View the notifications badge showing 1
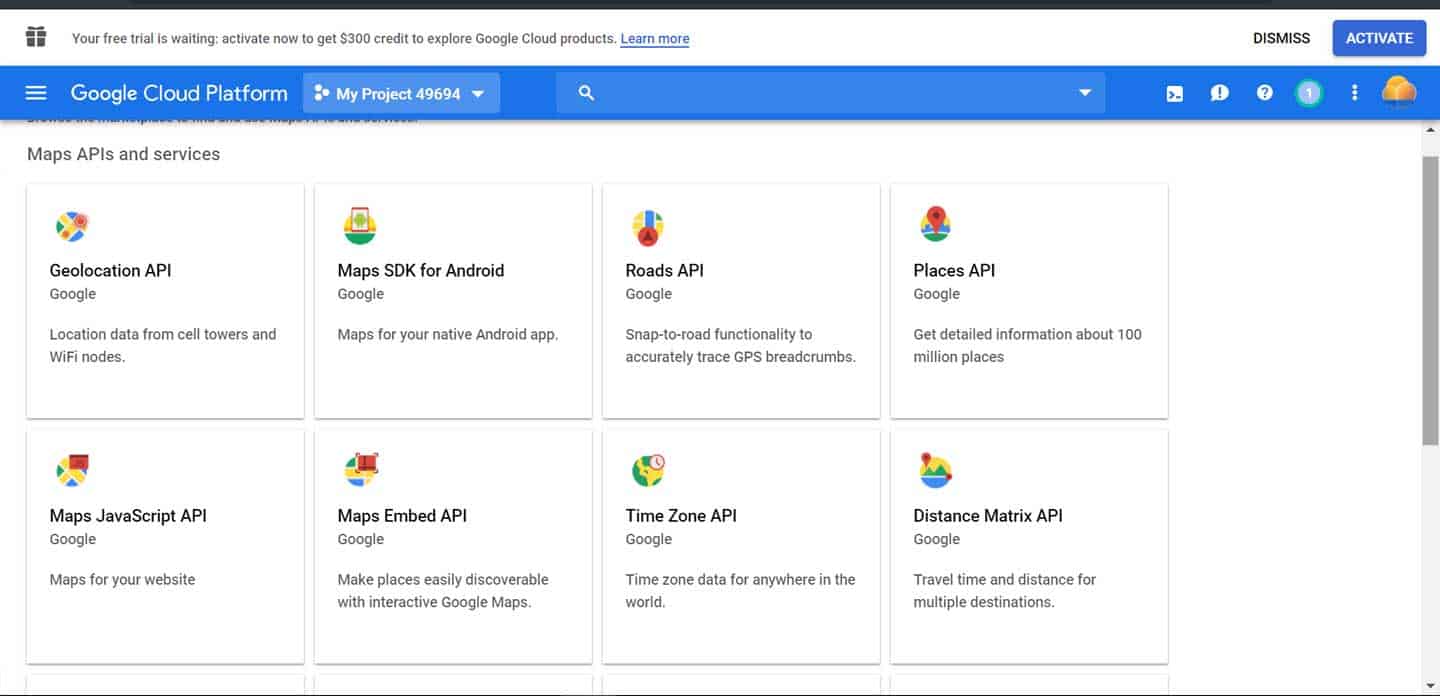 (x=1308, y=93)
